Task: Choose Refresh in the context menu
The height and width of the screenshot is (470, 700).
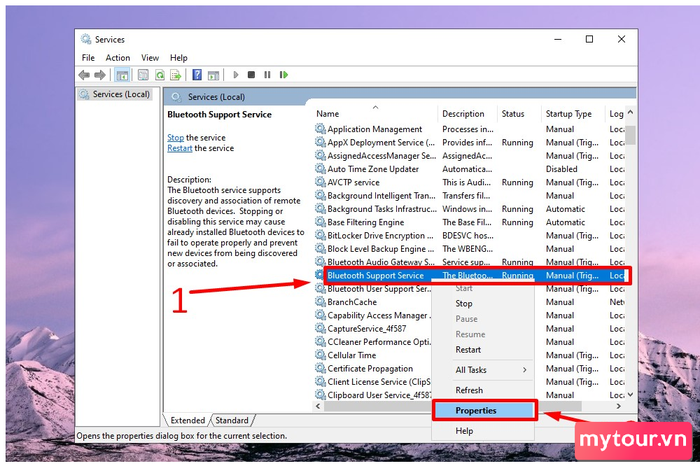Action: coord(469,390)
